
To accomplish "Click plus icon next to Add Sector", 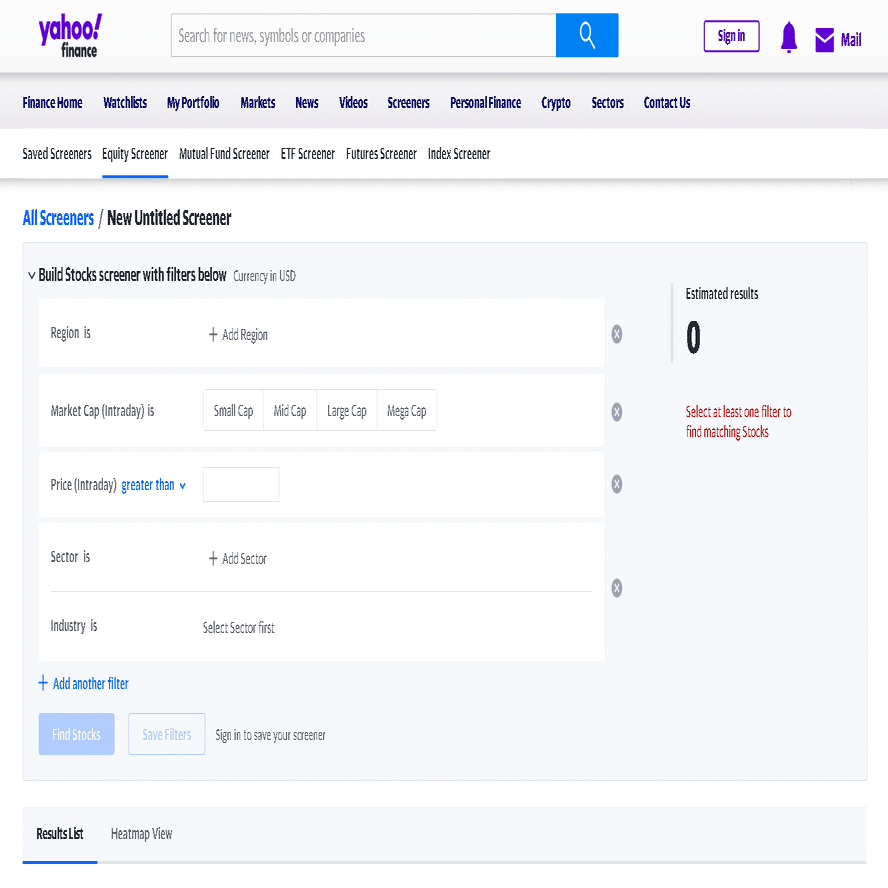I will pyautogui.click(x=213, y=559).
